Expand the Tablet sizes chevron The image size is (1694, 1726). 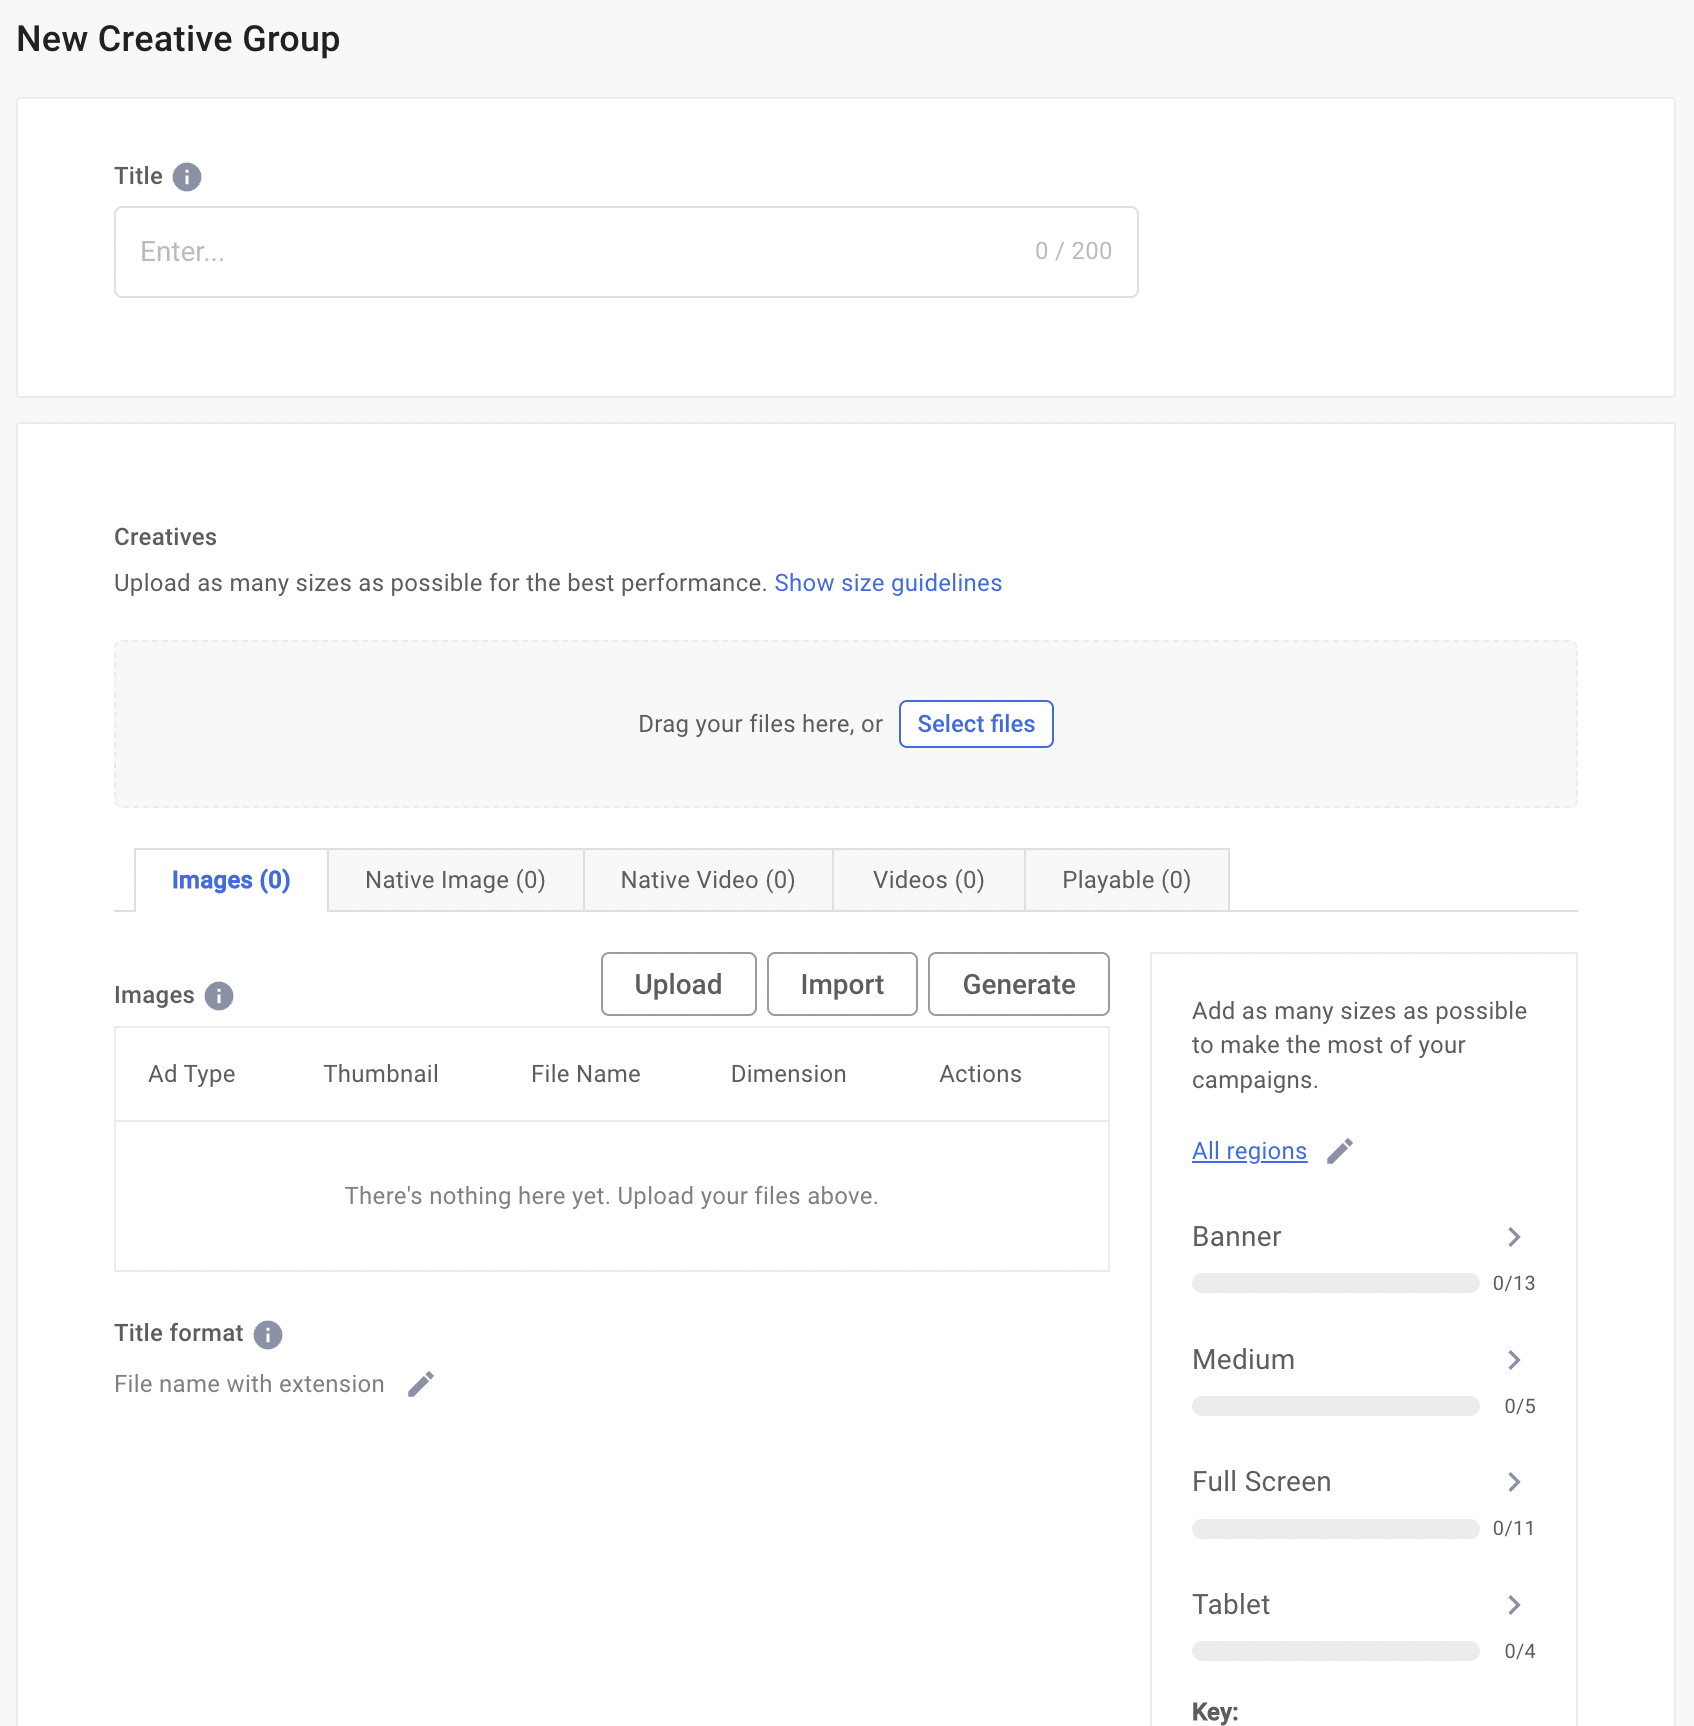tap(1514, 1605)
